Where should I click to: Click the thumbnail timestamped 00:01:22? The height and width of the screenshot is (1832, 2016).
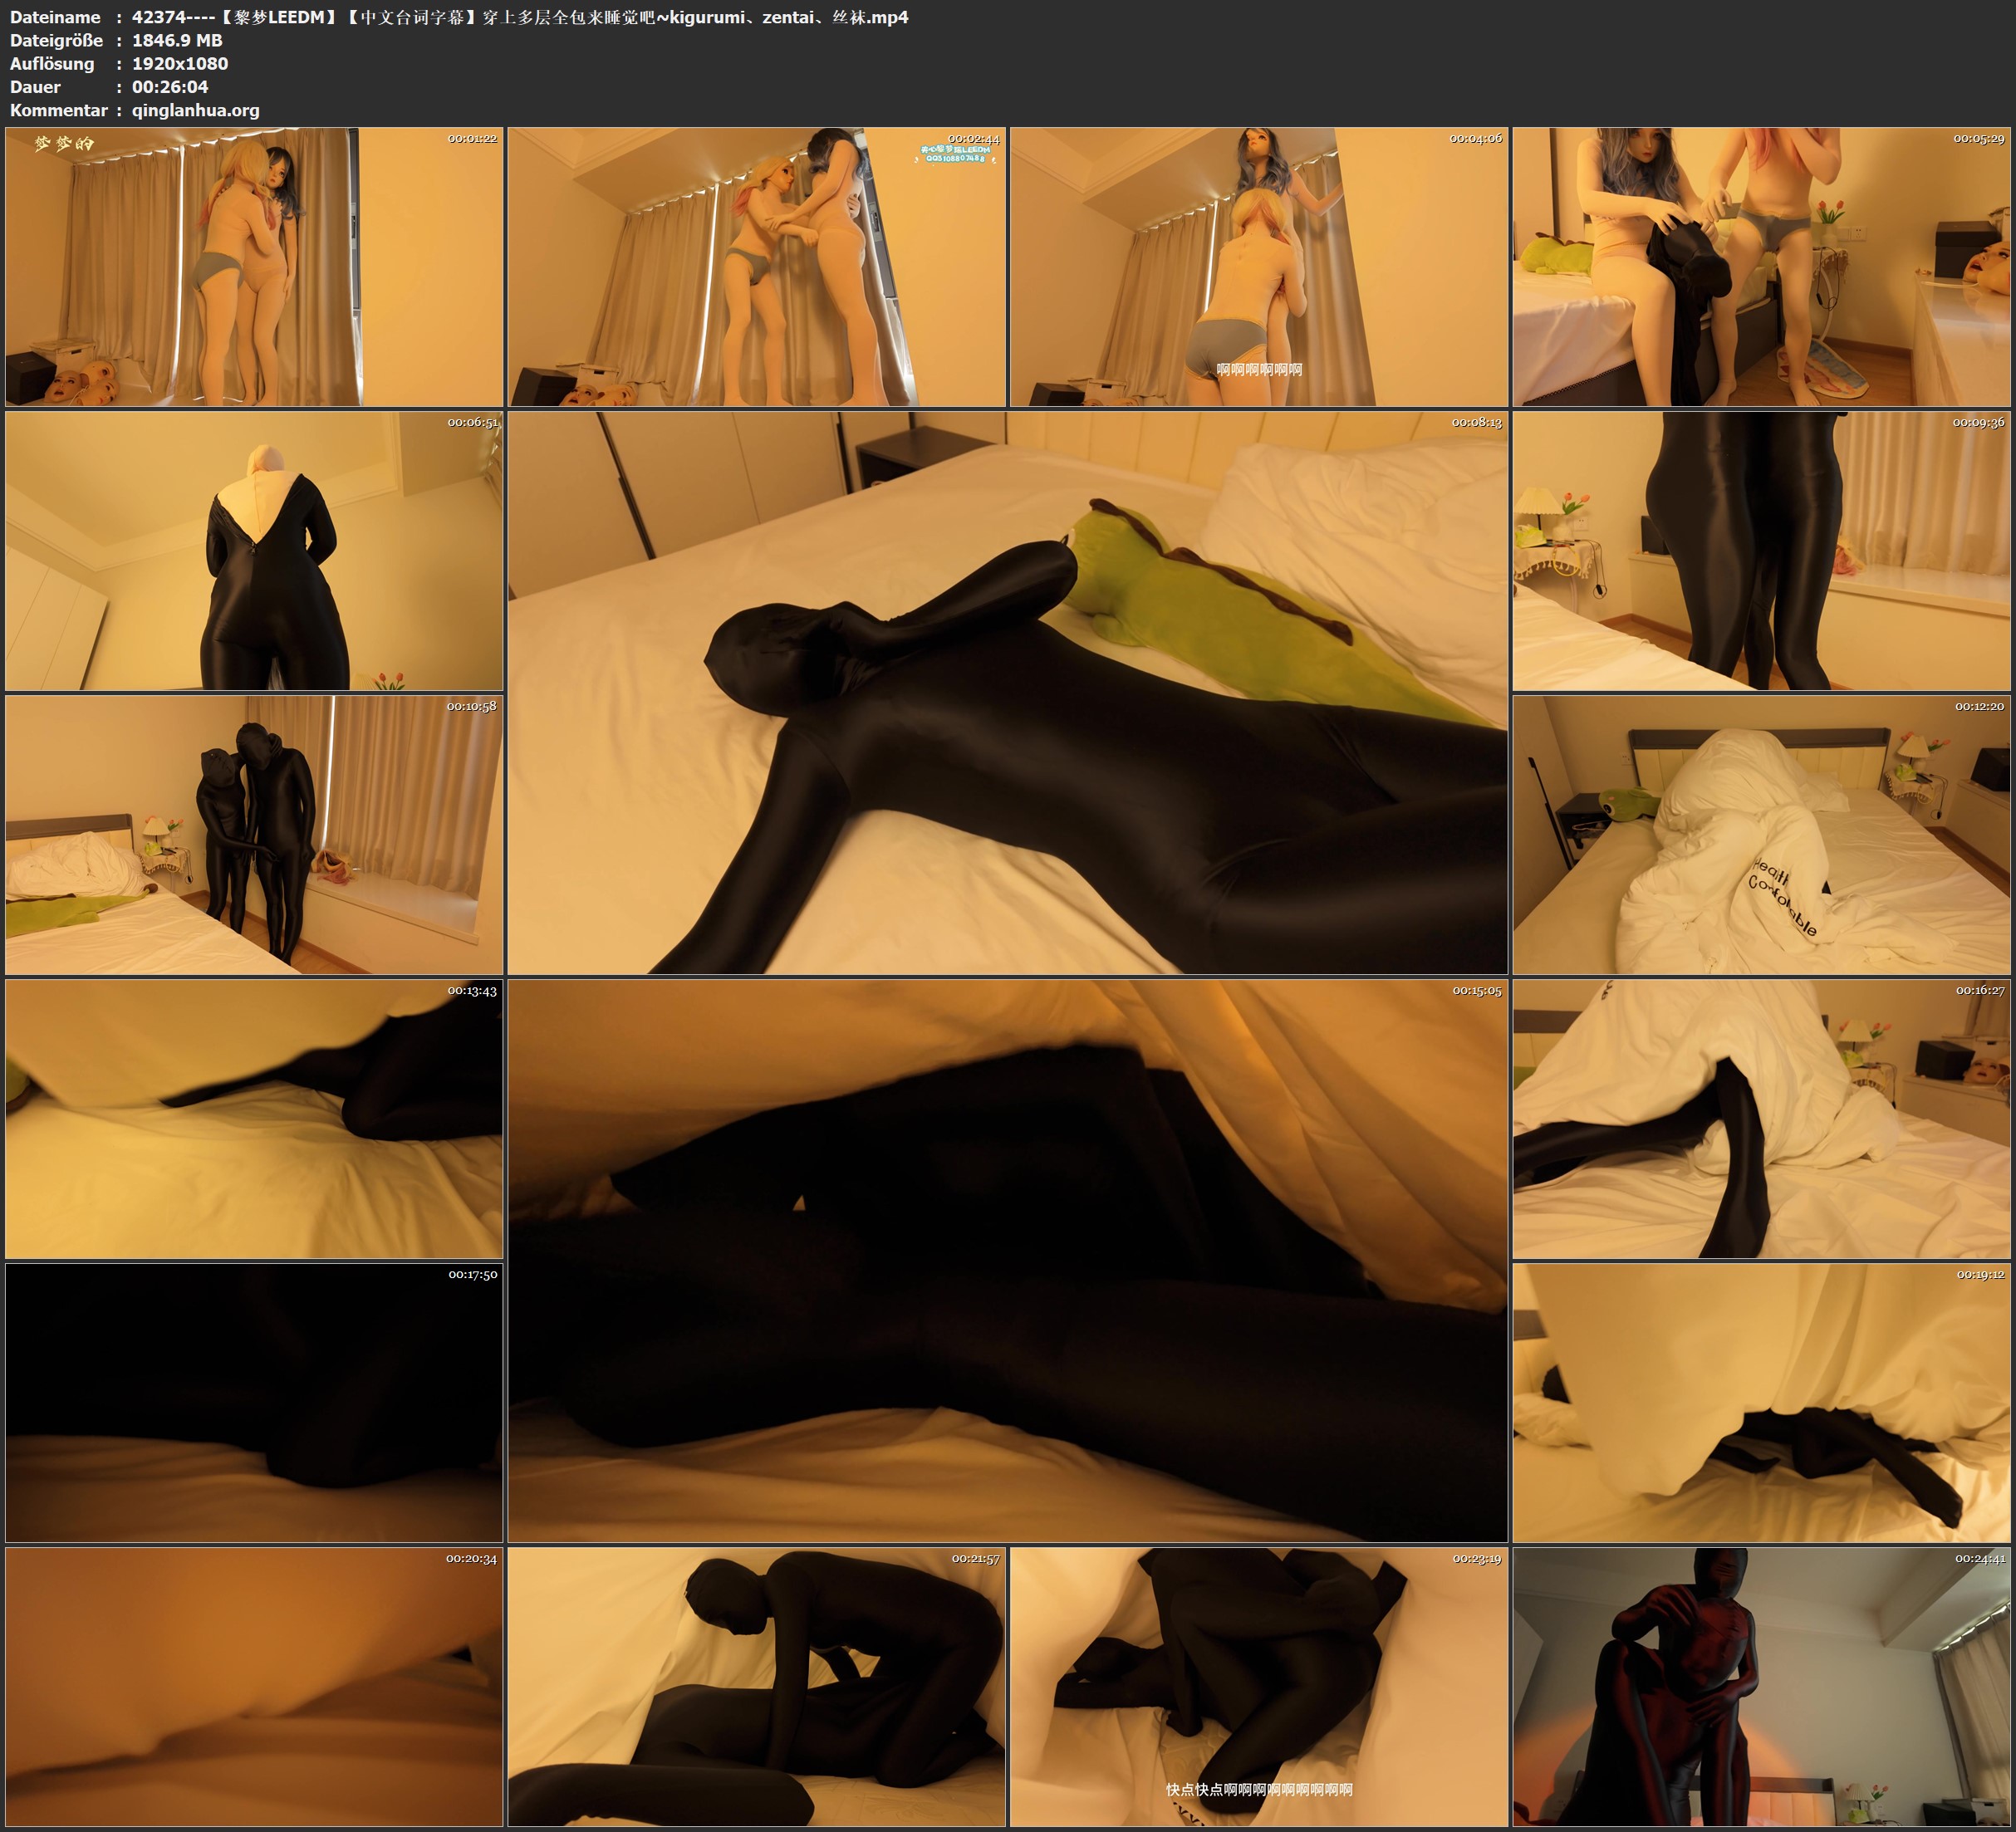[254, 266]
